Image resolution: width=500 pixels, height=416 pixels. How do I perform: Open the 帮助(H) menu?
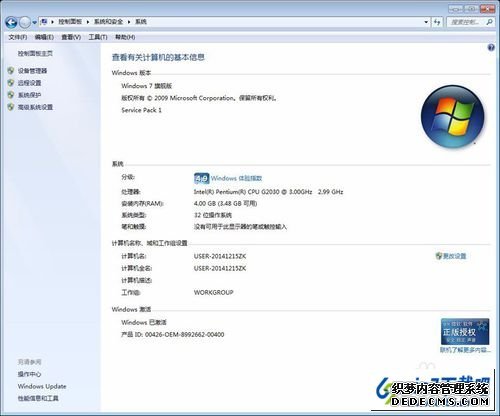tap(125, 37)
